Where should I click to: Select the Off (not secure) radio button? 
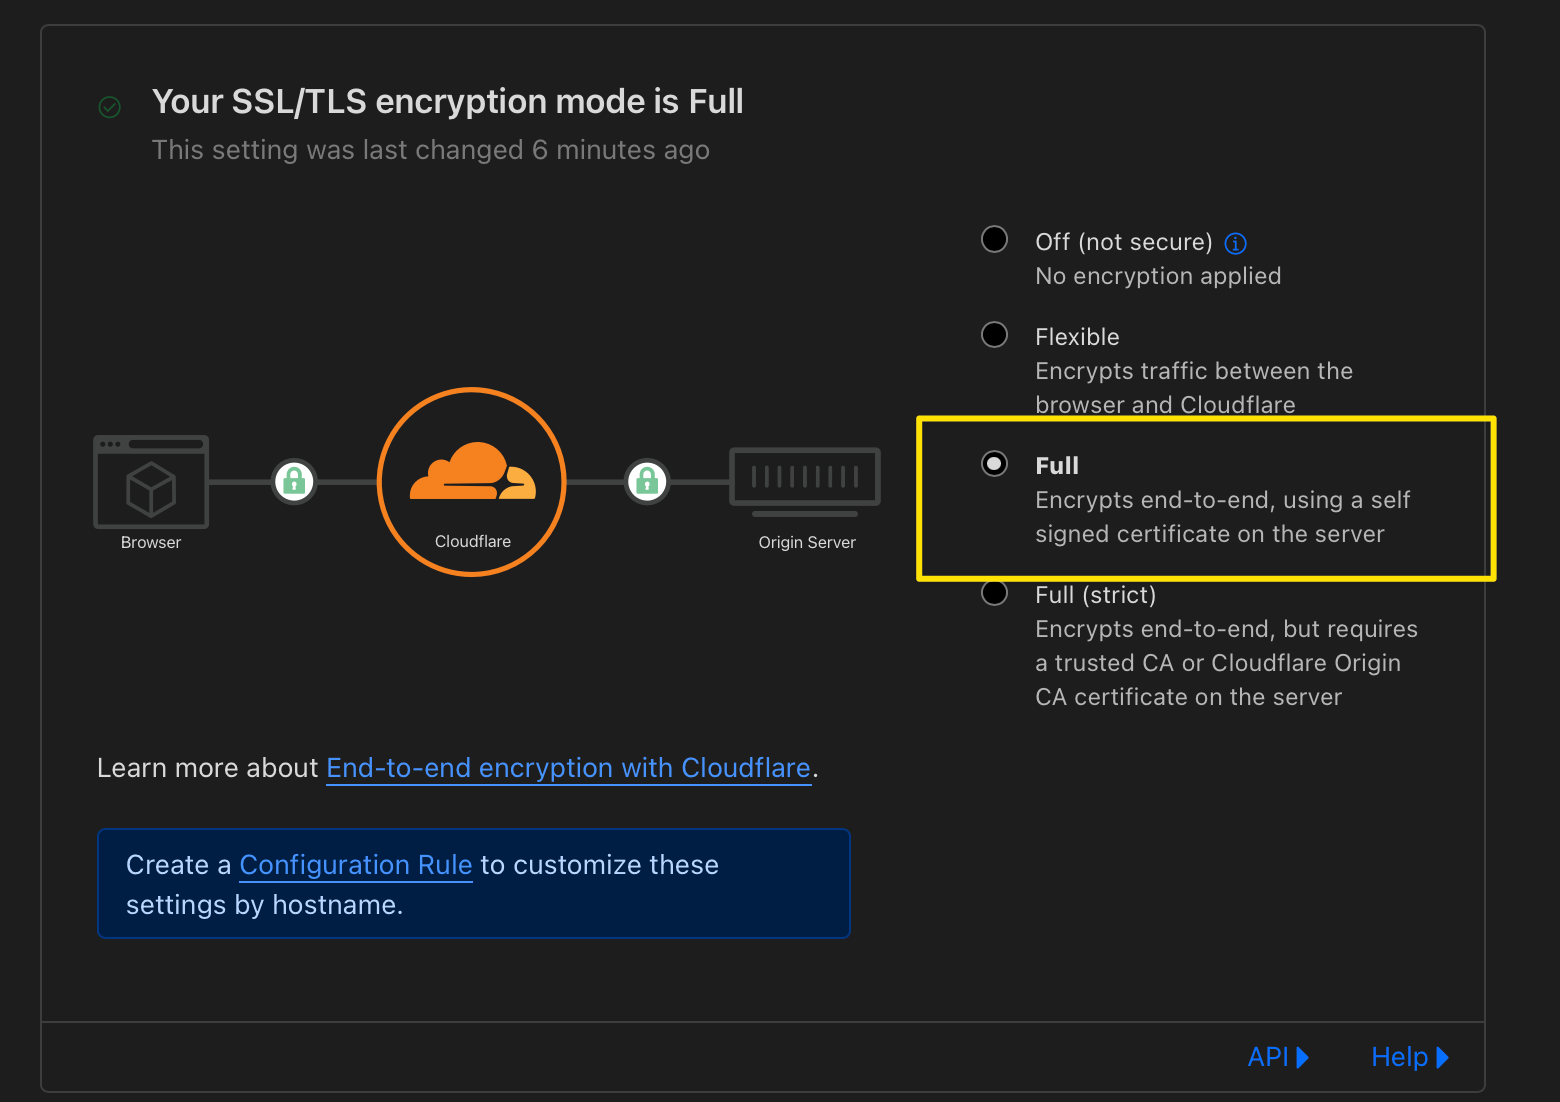point(994,240)
